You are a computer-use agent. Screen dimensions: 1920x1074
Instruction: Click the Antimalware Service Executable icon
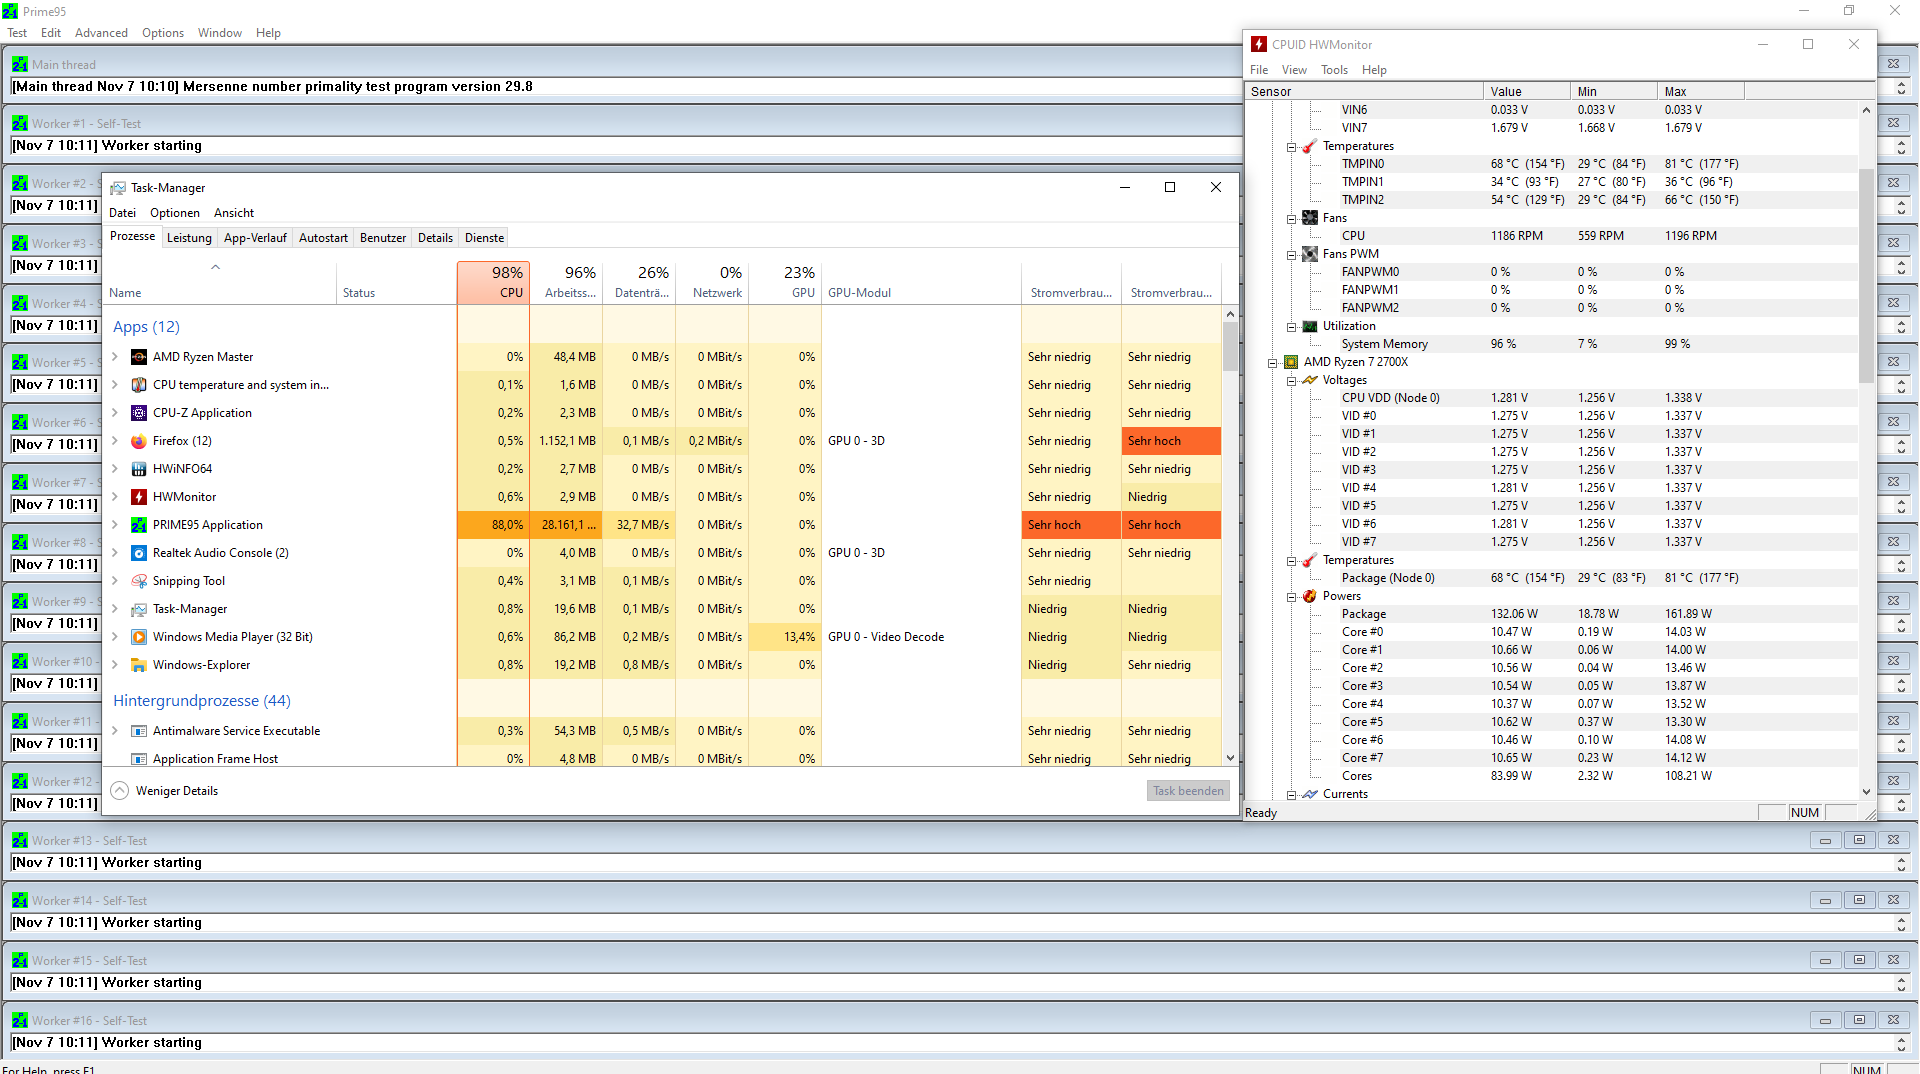(x=139, y=731)
